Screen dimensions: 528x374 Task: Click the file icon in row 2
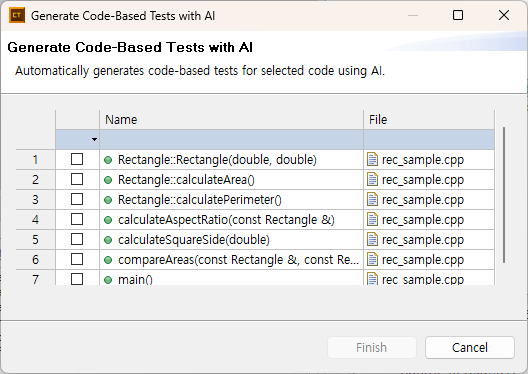point(372,179)
